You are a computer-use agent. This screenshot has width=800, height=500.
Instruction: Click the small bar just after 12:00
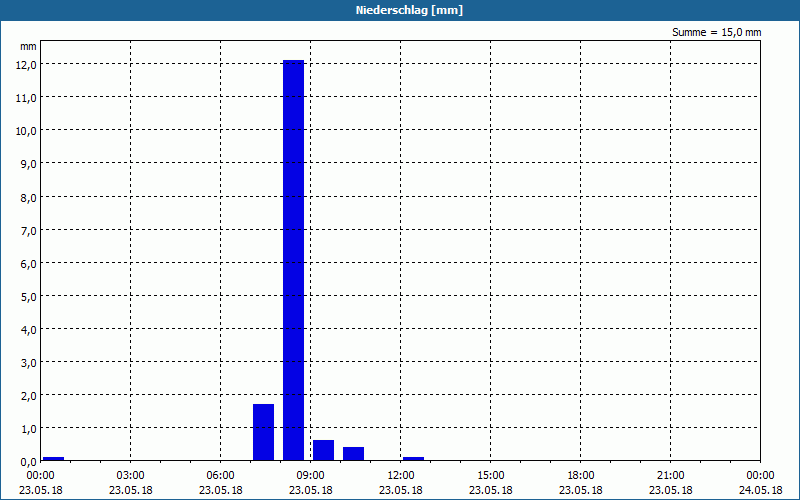click(x=413, y=459)
